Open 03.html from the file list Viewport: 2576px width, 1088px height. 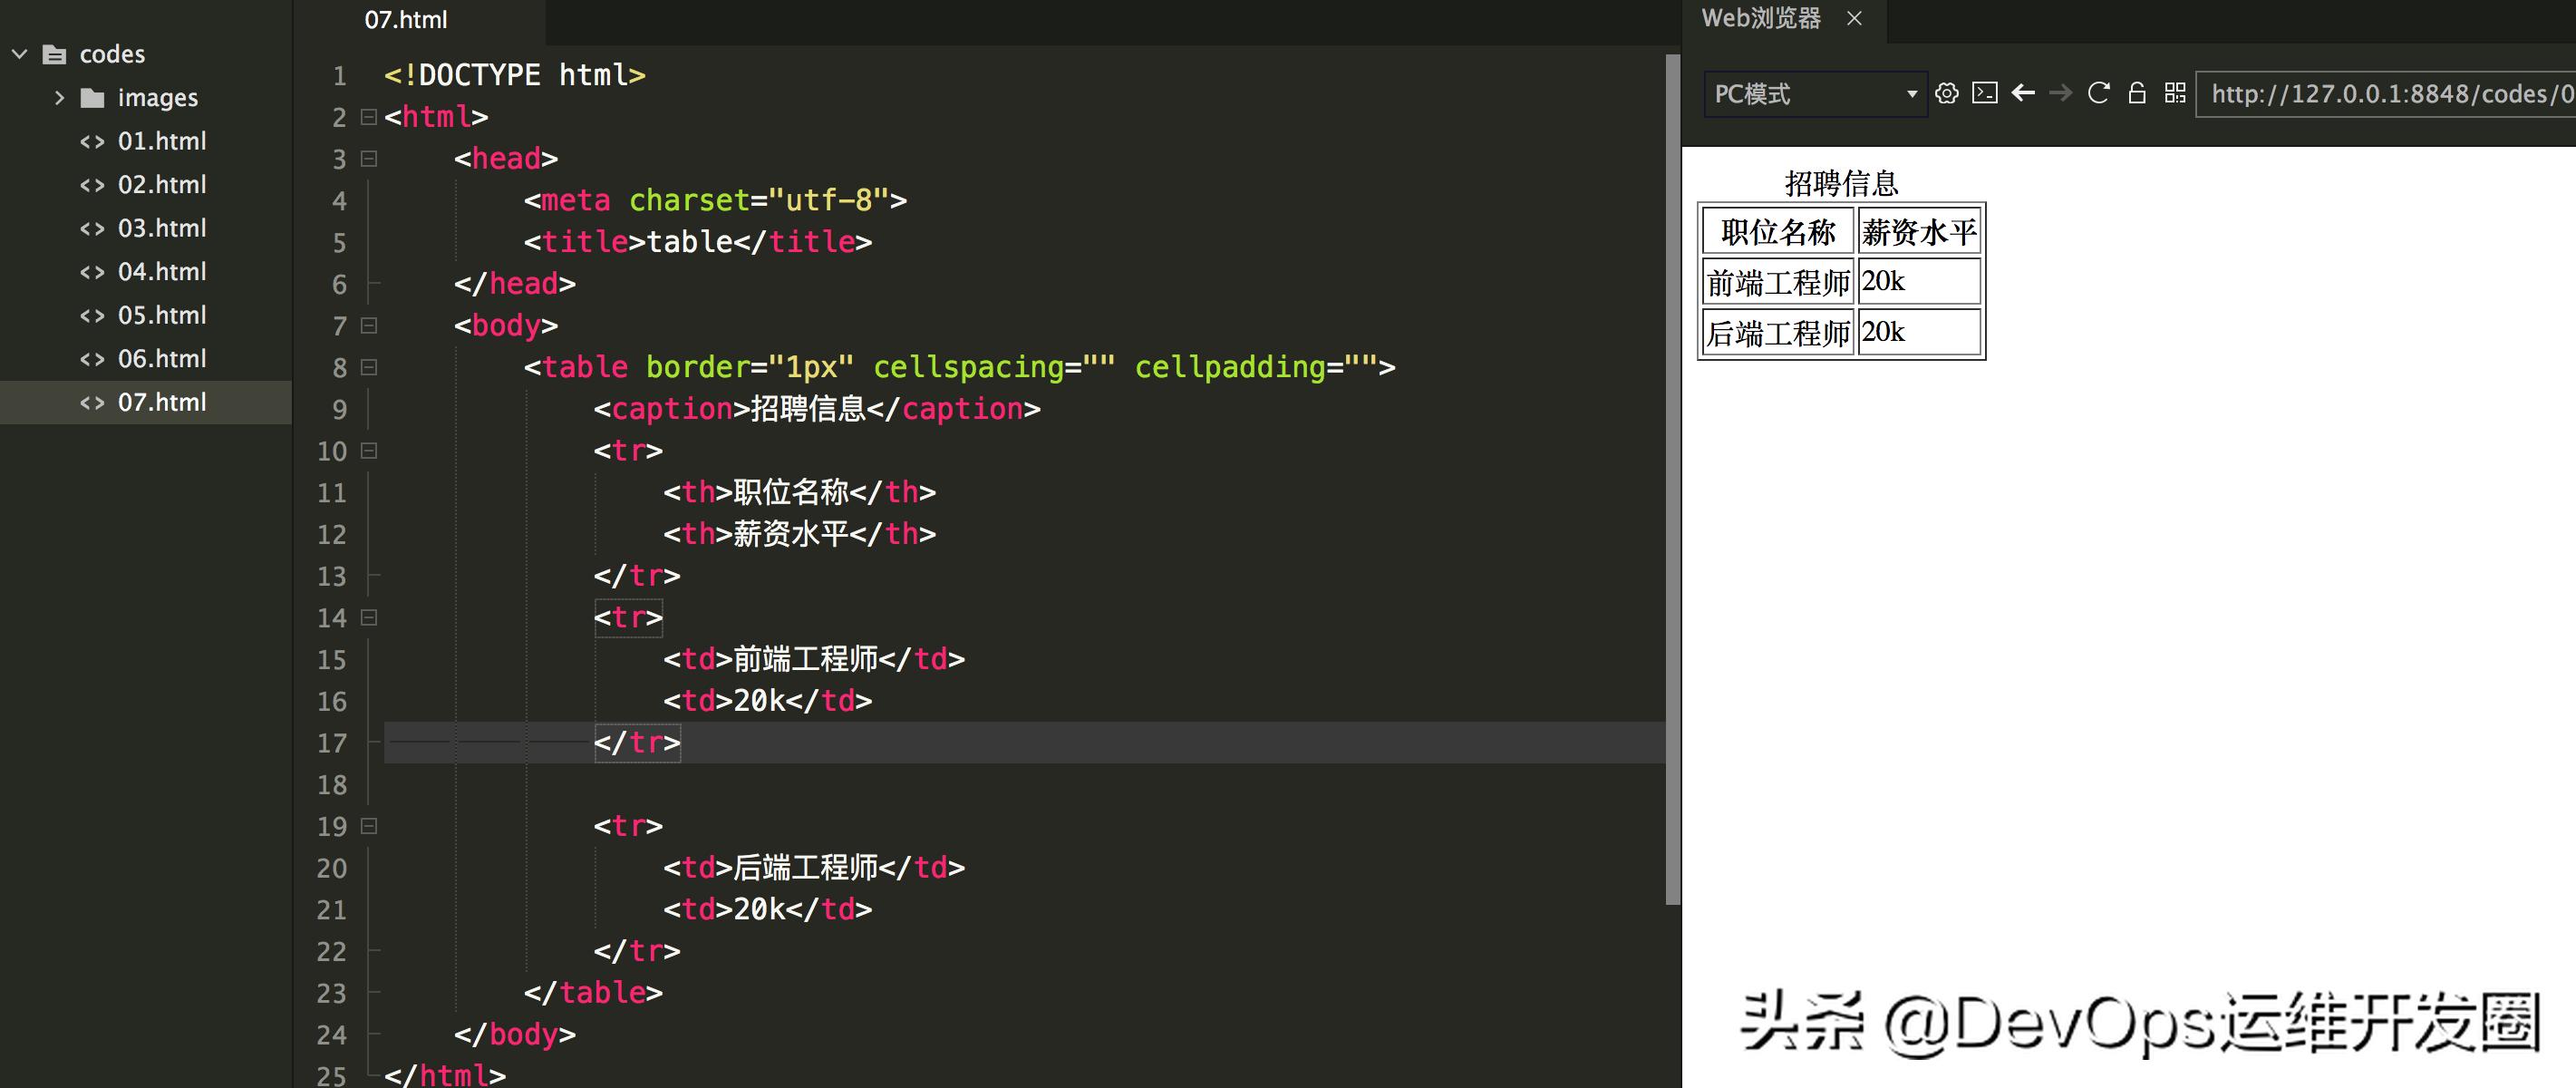pos(162,228)
